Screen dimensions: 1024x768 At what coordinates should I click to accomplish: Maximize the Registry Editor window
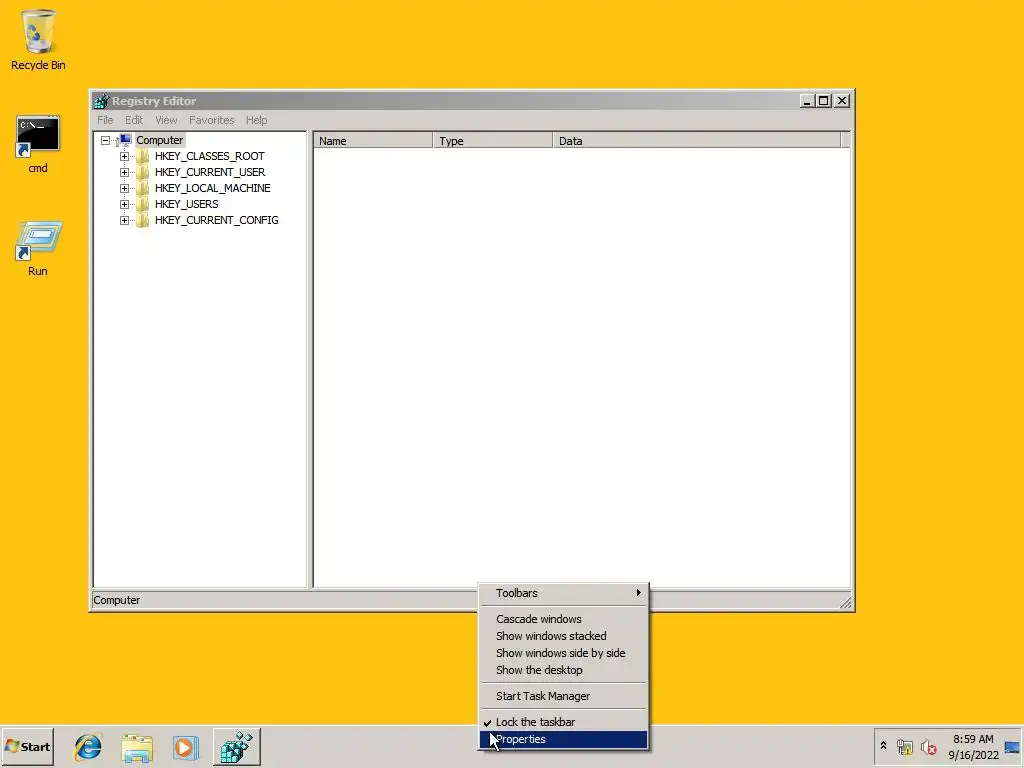(824, 101)
